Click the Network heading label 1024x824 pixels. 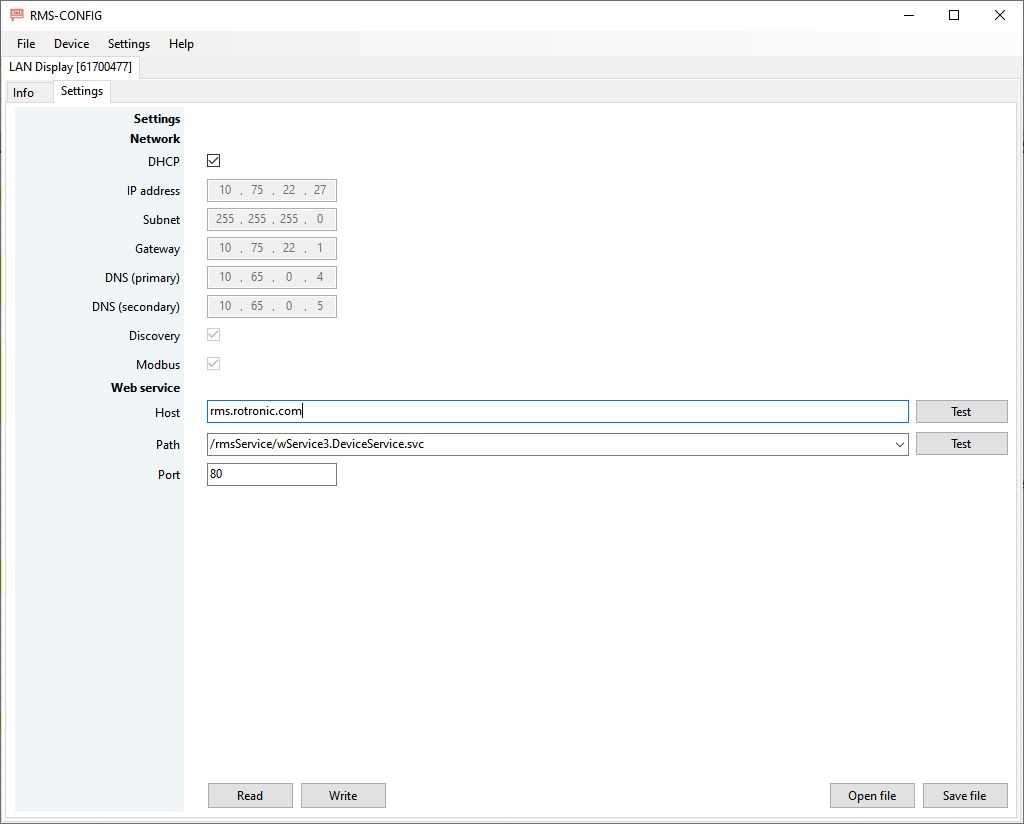pyautogui.click(x=155, y=139)
